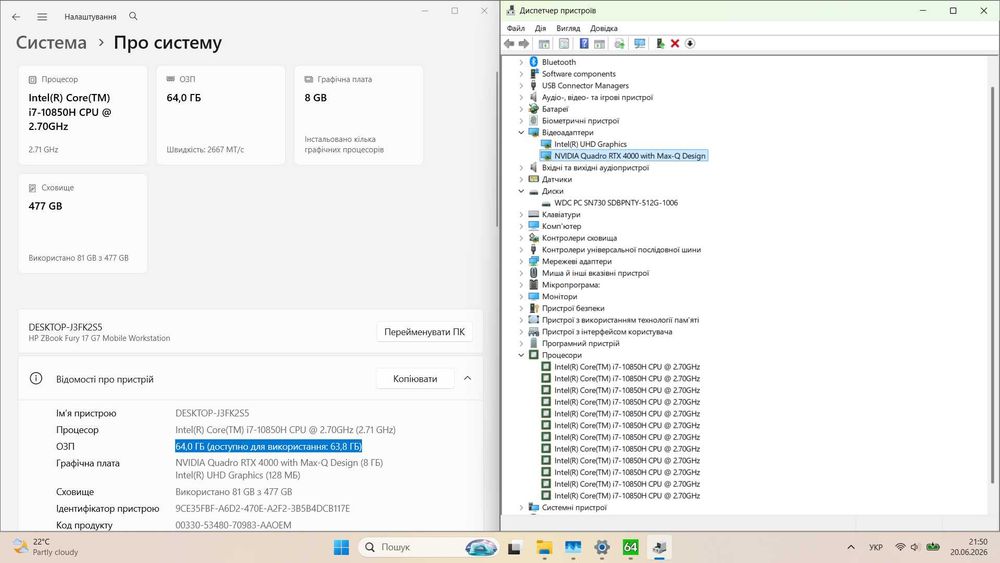Viewport: 1000px width, 563px height.
Task: Expand the Bluetooth node
Action: 521,62
